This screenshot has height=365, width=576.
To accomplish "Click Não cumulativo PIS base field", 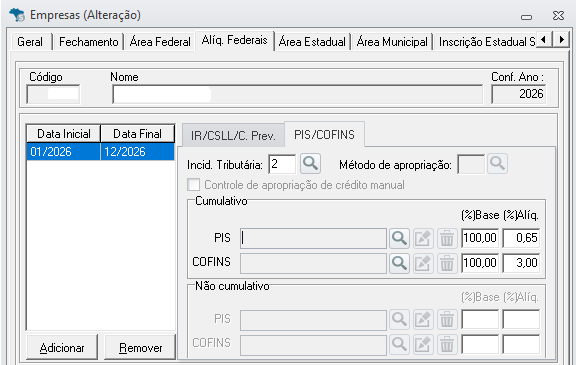I will point(480,319).
